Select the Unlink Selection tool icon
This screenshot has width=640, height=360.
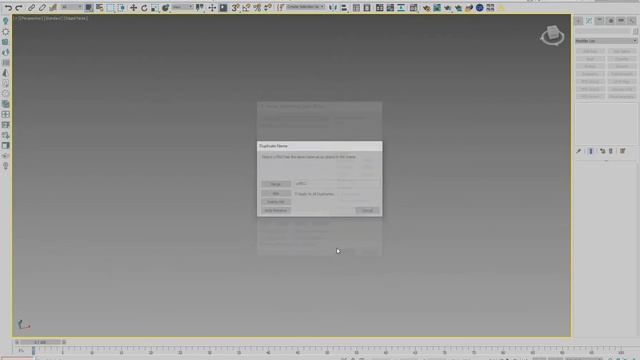[x=42, y=8]
